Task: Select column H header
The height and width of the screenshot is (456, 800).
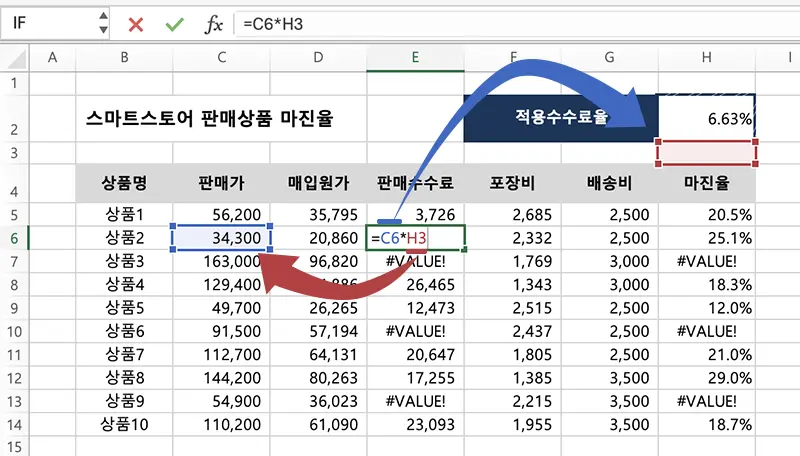Action: [x=707, y=58]
